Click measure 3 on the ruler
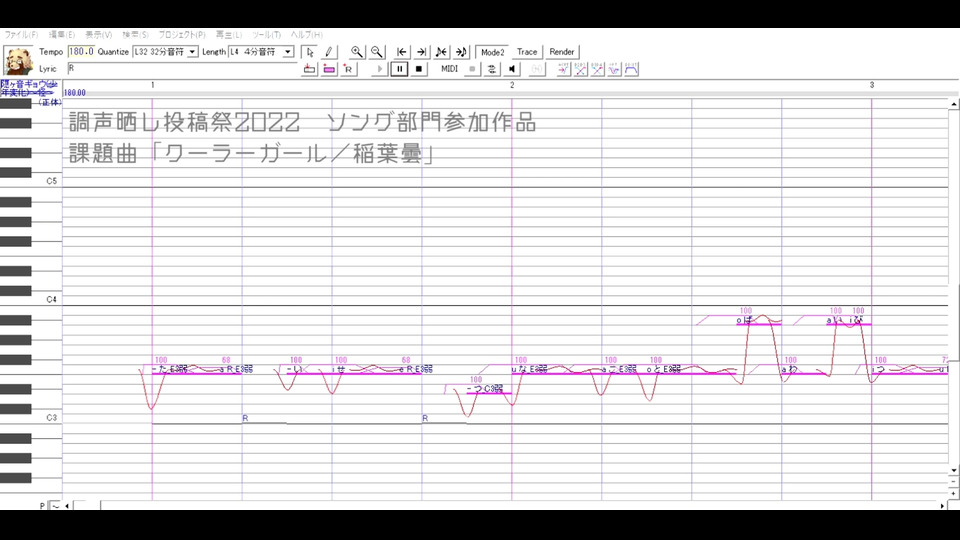 tap(872, 85)
